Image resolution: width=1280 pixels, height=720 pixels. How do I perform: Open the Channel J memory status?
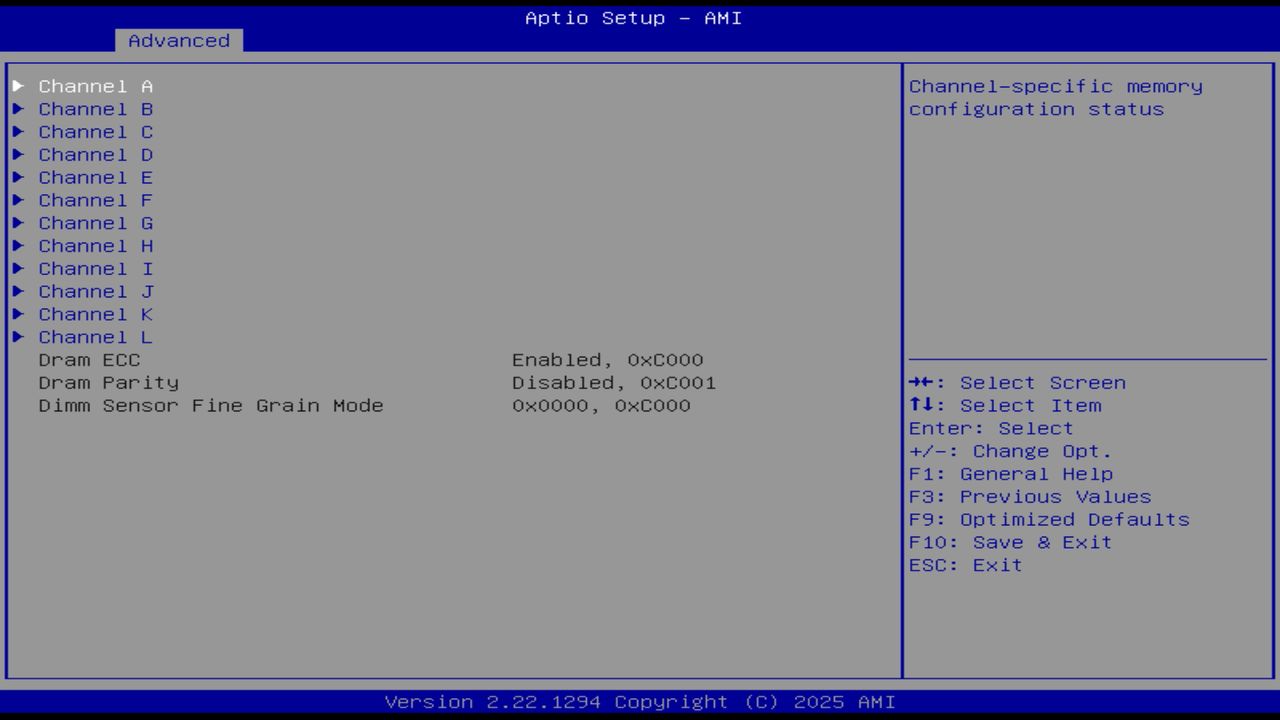click(95, 291)
